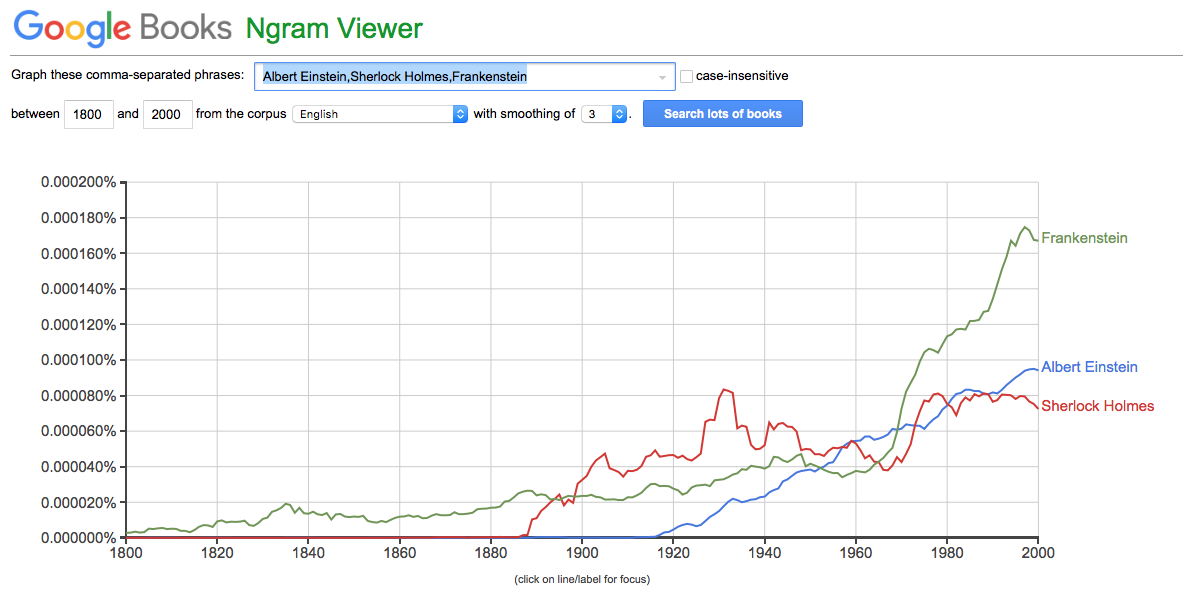Click the start year field showing 1800
The width and height of the screenshot is (1183, 611).
pyautogui.click(x=88, y=114)
